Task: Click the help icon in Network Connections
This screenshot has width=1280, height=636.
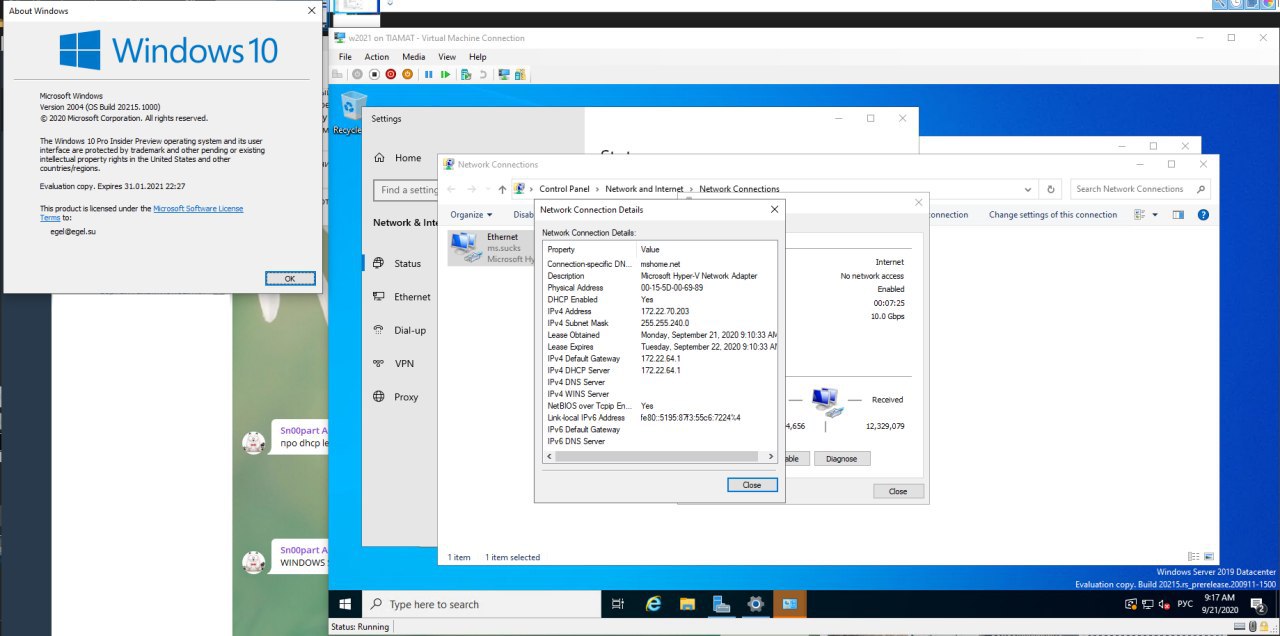Action: 1203,214
